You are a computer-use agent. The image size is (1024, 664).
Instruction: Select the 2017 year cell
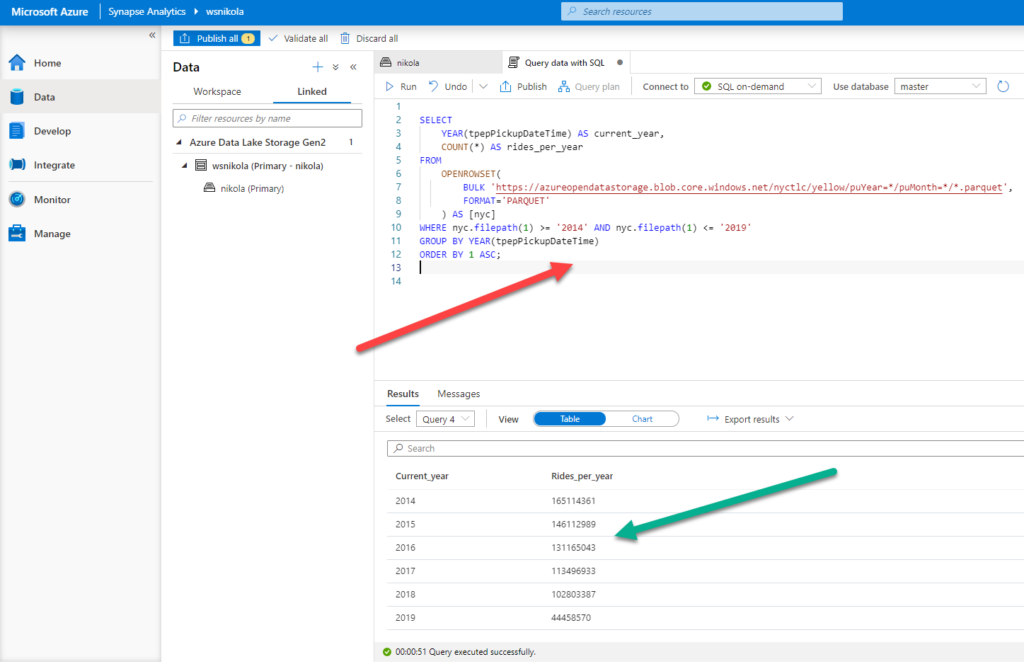coord(405,571)
